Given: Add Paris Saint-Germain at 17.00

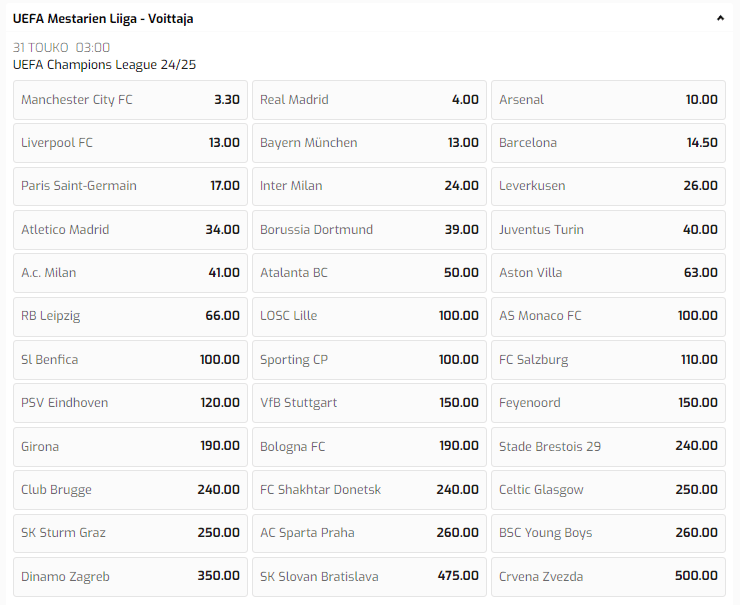Looking at the screenshot, I should click(x=130, y=186).
